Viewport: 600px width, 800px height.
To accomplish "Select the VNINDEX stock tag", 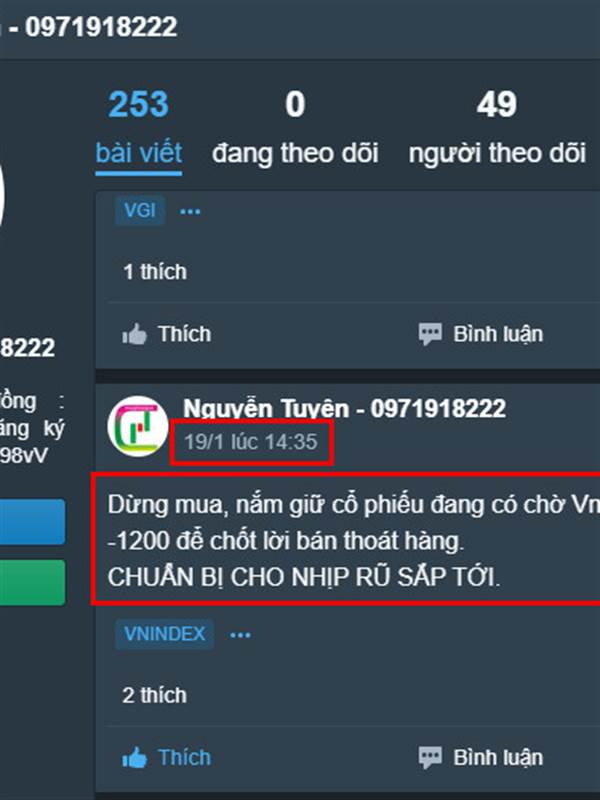I will [x=164, y=634].
